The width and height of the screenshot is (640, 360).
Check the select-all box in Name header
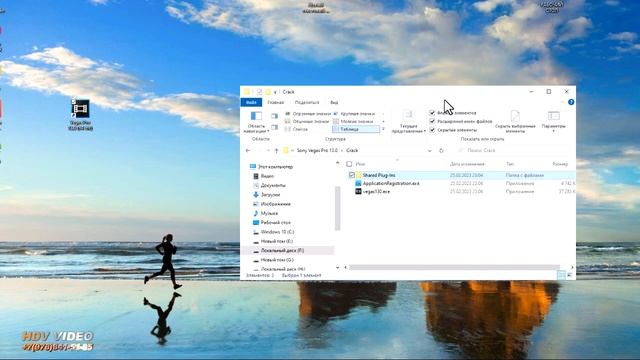349,164
